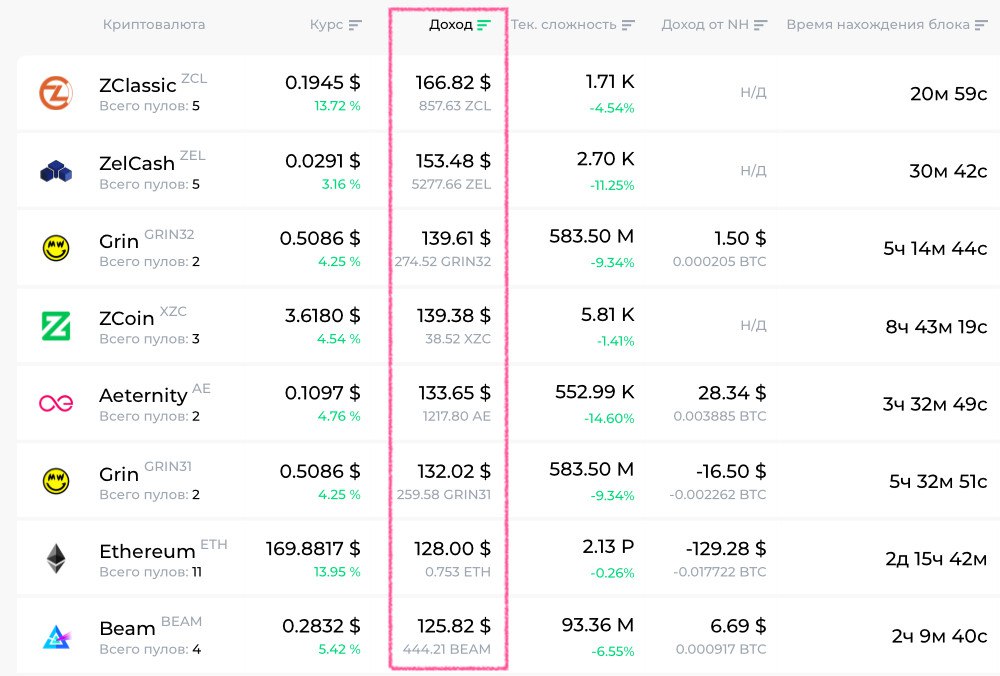Open the Ethereum coin name
This screenshot has height=676, width=1000.
[x=147, y=551]
